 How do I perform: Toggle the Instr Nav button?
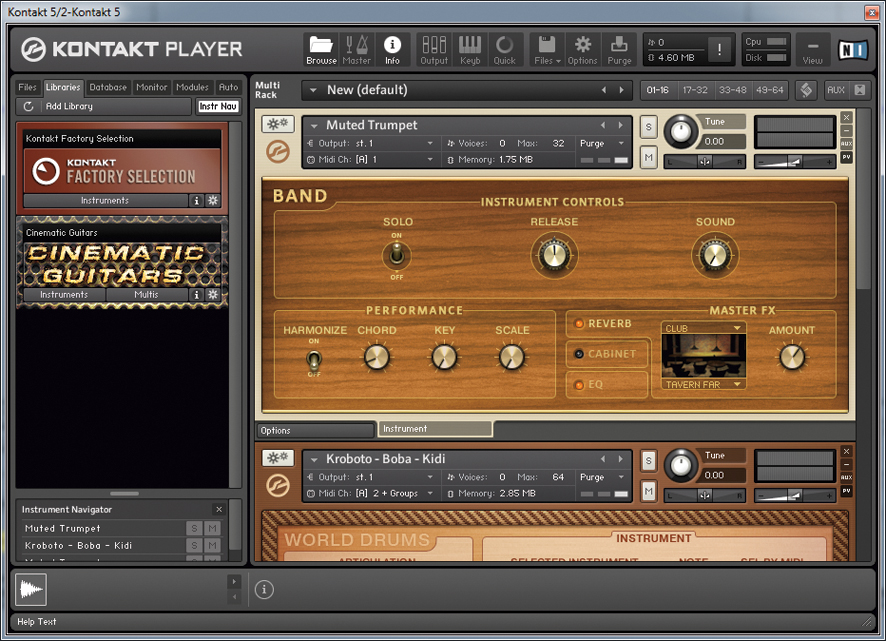218,106
